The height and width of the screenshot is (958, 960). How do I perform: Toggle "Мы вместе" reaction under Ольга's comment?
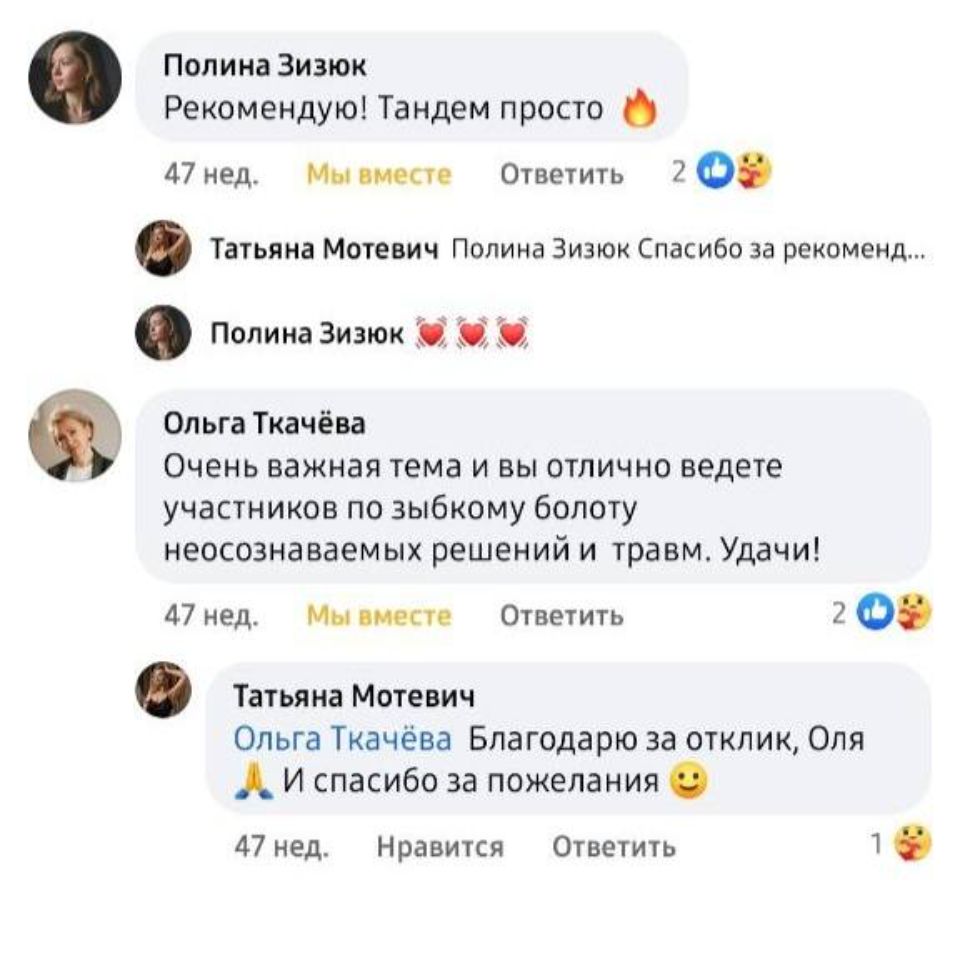(x=379, y=615)
